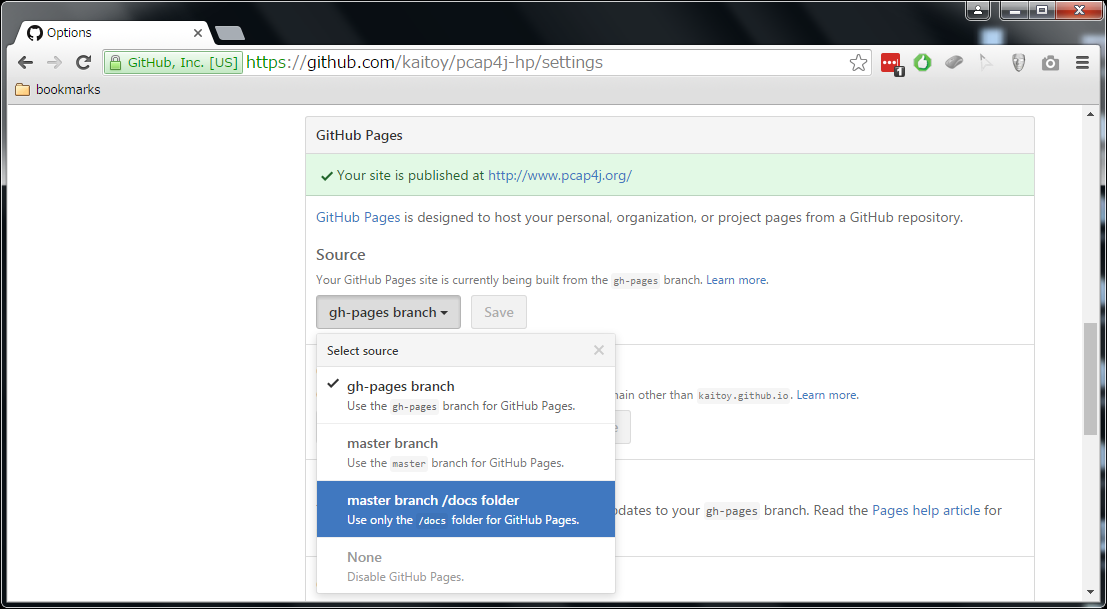The image size is (1107, 609).
Task: Click the cursor arrow extension icon
Action: pos(986,63)
